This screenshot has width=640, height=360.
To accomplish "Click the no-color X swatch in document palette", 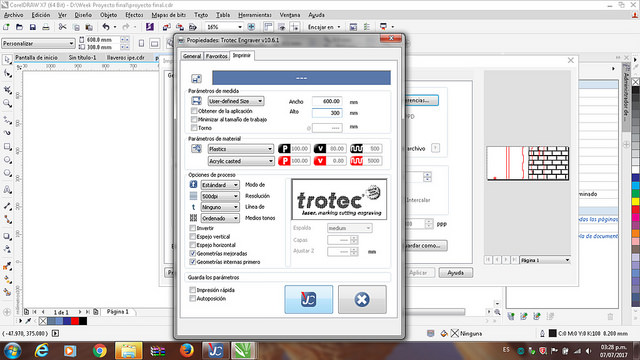I will (x=43, y=321).
